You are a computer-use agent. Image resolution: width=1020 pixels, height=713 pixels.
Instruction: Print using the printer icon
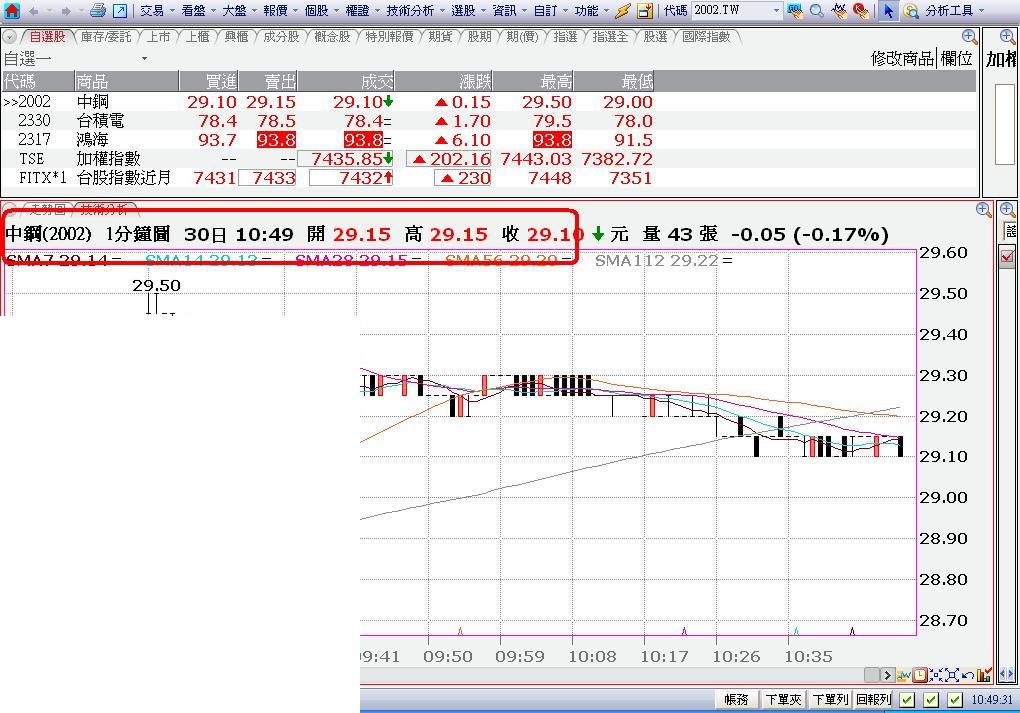[x=98, y=10]
